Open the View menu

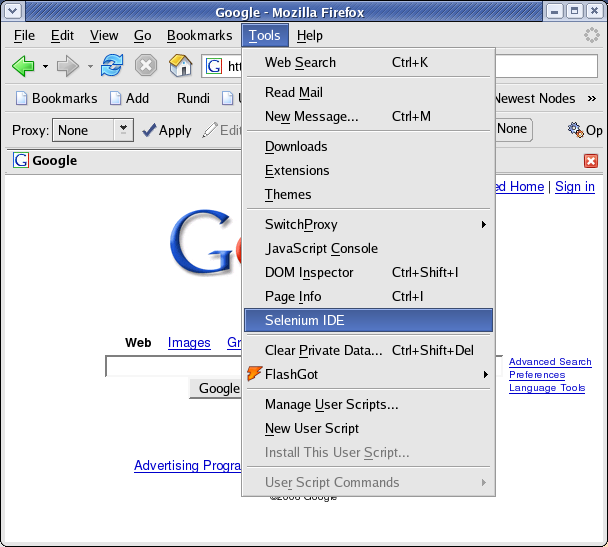[x=104, y=36]
